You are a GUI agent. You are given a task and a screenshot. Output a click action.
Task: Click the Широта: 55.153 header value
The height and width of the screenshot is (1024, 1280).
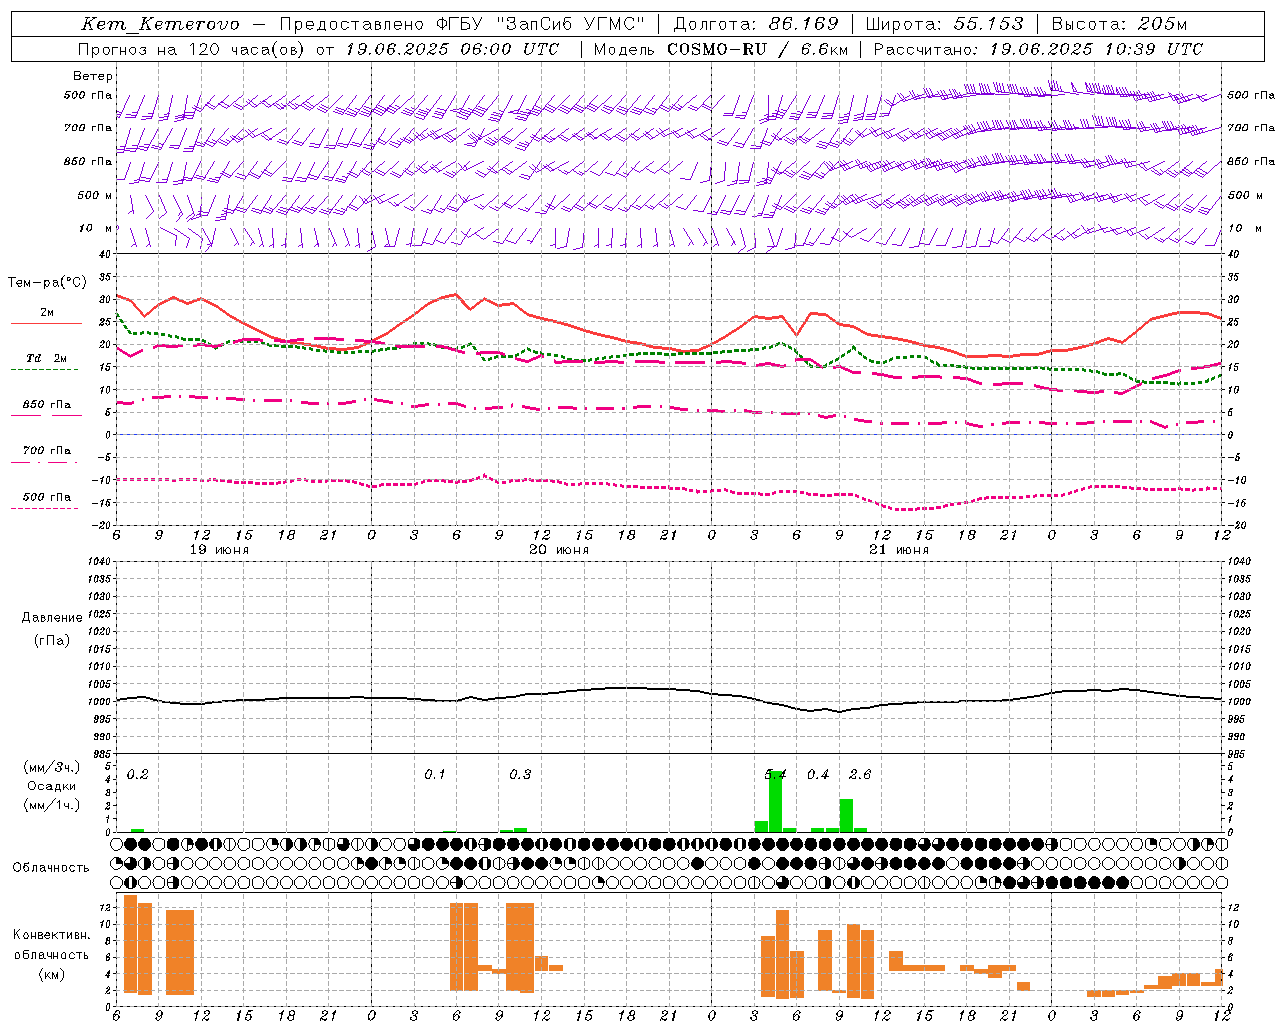(944, 24)
